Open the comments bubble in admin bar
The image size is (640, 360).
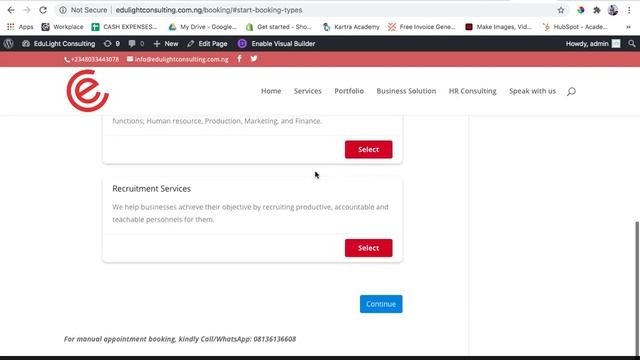136,44
